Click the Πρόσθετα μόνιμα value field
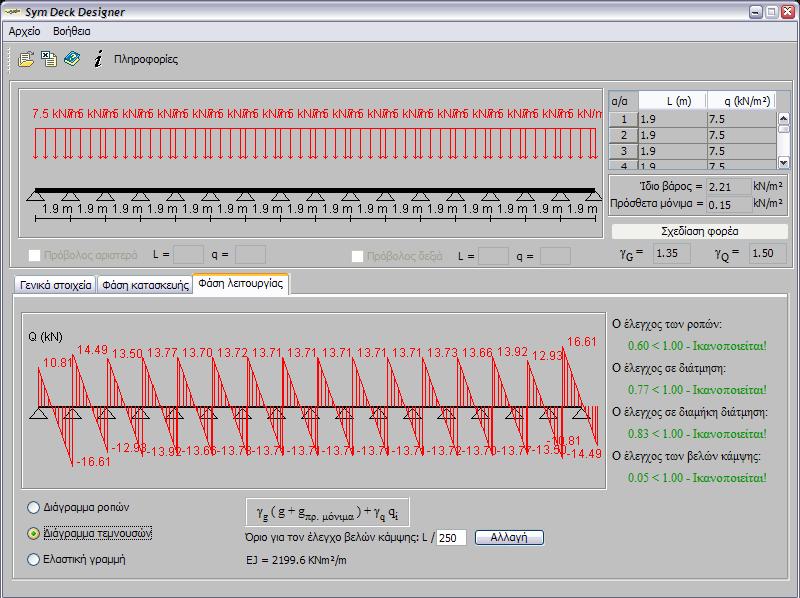Viewport: 800px width, 598px height. pos(729,205)
